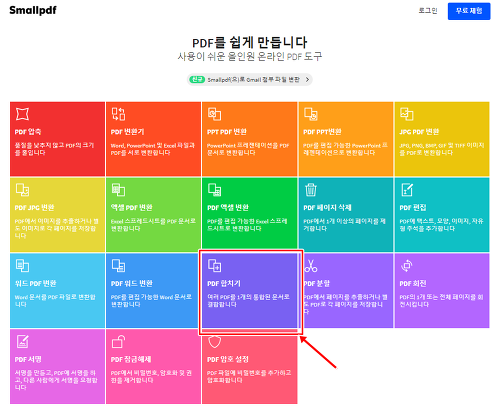Click the PDF 페이지 삭제 description text
500x413 pixels.
coord(344,225)
